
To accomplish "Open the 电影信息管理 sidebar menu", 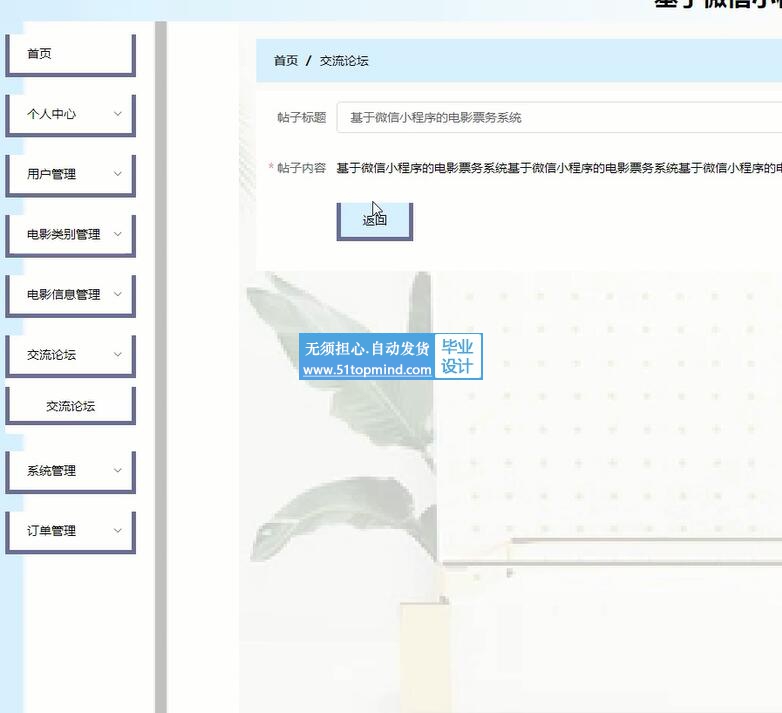I will click(x=70, y=295).
